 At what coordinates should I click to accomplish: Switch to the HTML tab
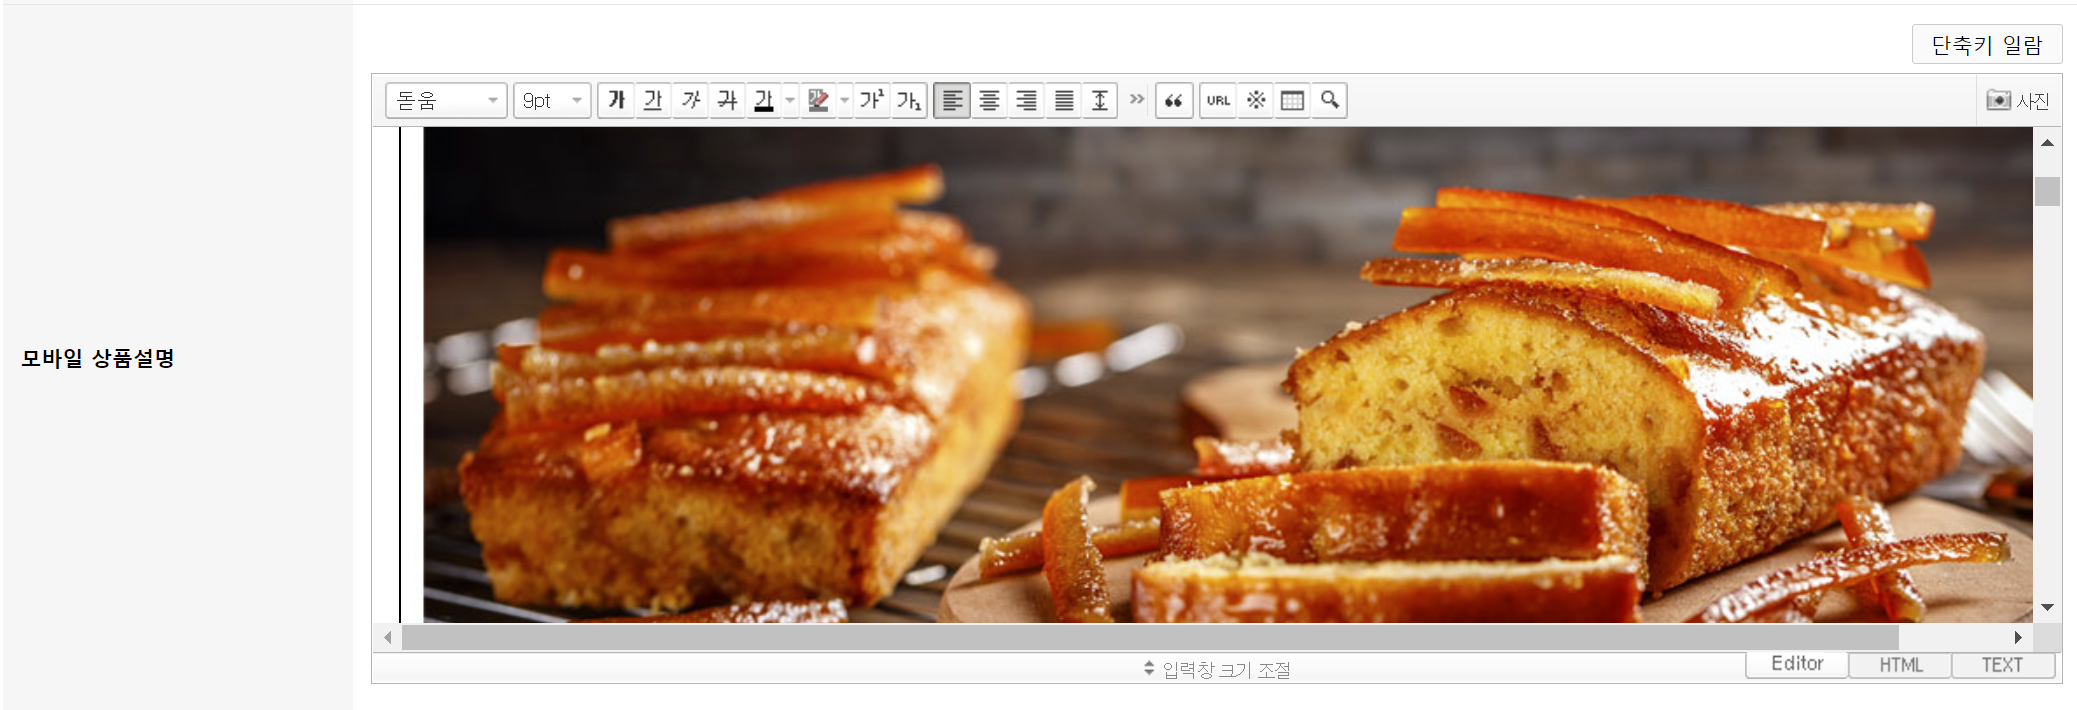tap(1900, 665)
